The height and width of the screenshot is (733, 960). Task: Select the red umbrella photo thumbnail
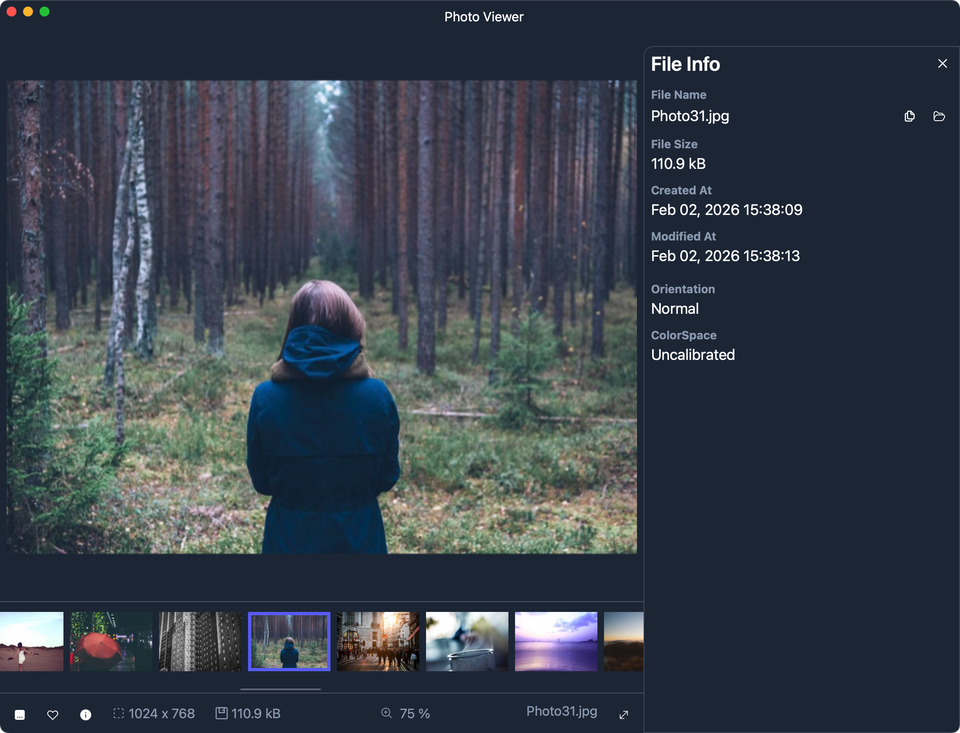click(x=110, y=641)
